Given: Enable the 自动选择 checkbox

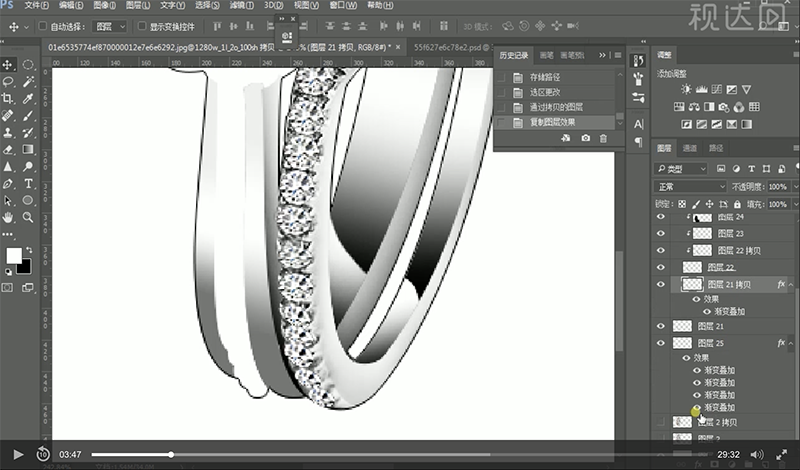Looking at the screenshot, I should pyautogui.click(x=43, y=26).
